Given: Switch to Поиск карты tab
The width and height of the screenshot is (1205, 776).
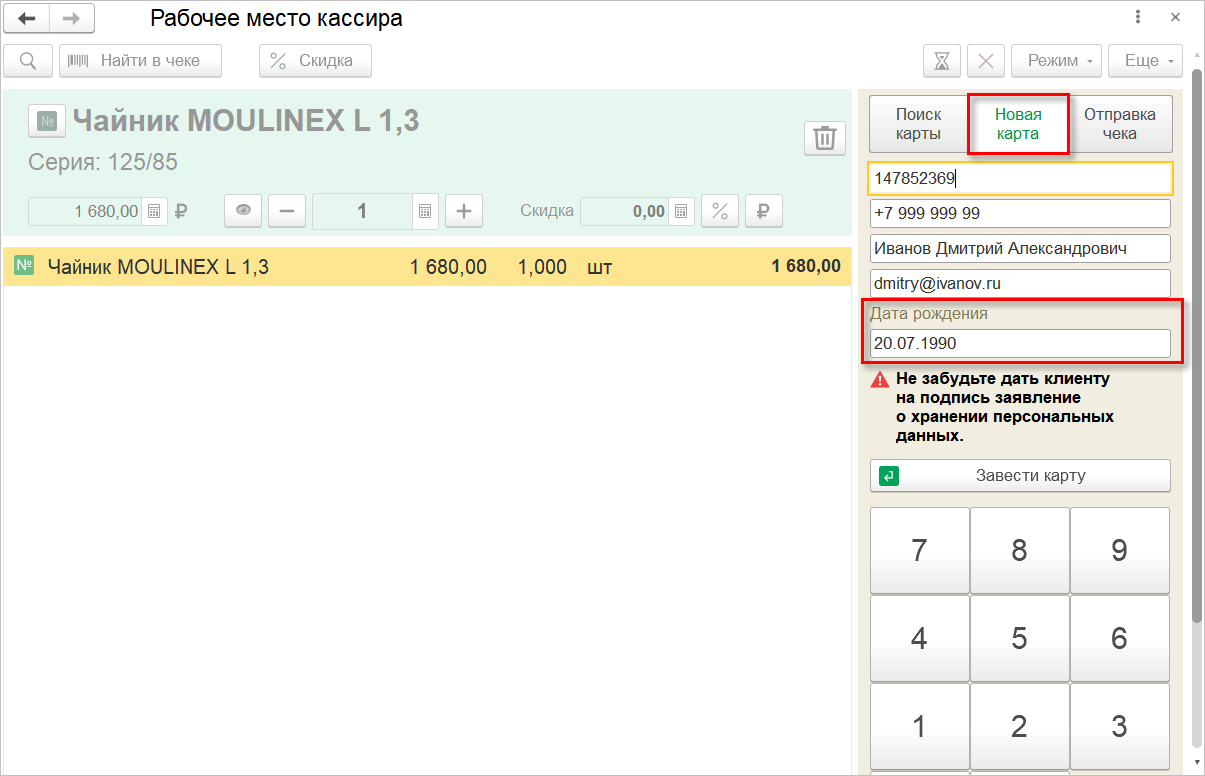Looking at the screenshot, I should point(918,124).
